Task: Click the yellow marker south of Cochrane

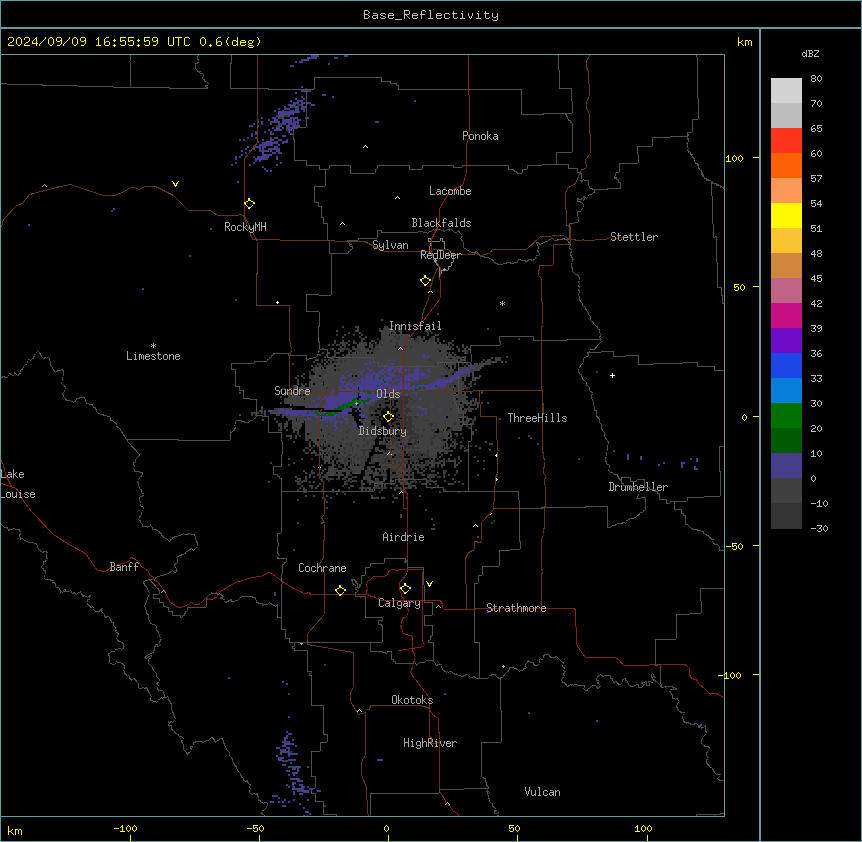Action: [x=340, y=590]
